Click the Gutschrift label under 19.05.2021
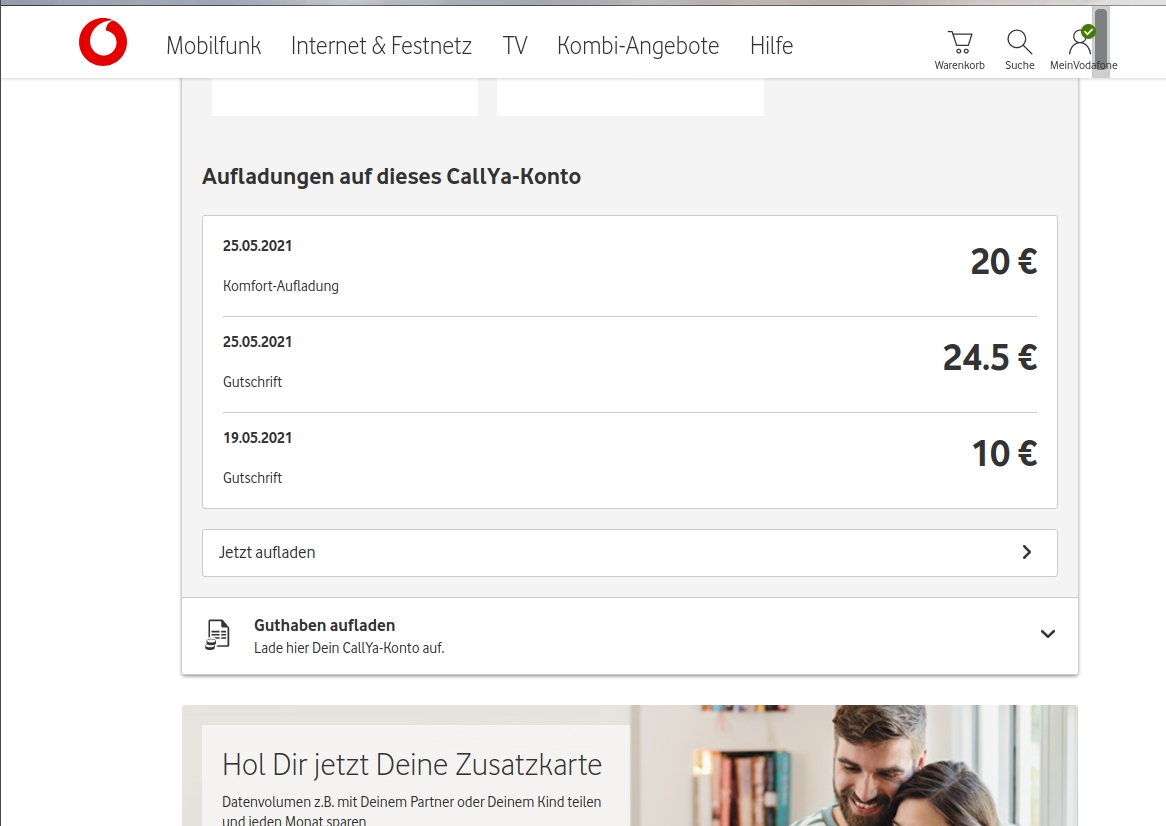The height and width of the screenshot is (826, 1166). pyautogui.click(x=252, y=478)
